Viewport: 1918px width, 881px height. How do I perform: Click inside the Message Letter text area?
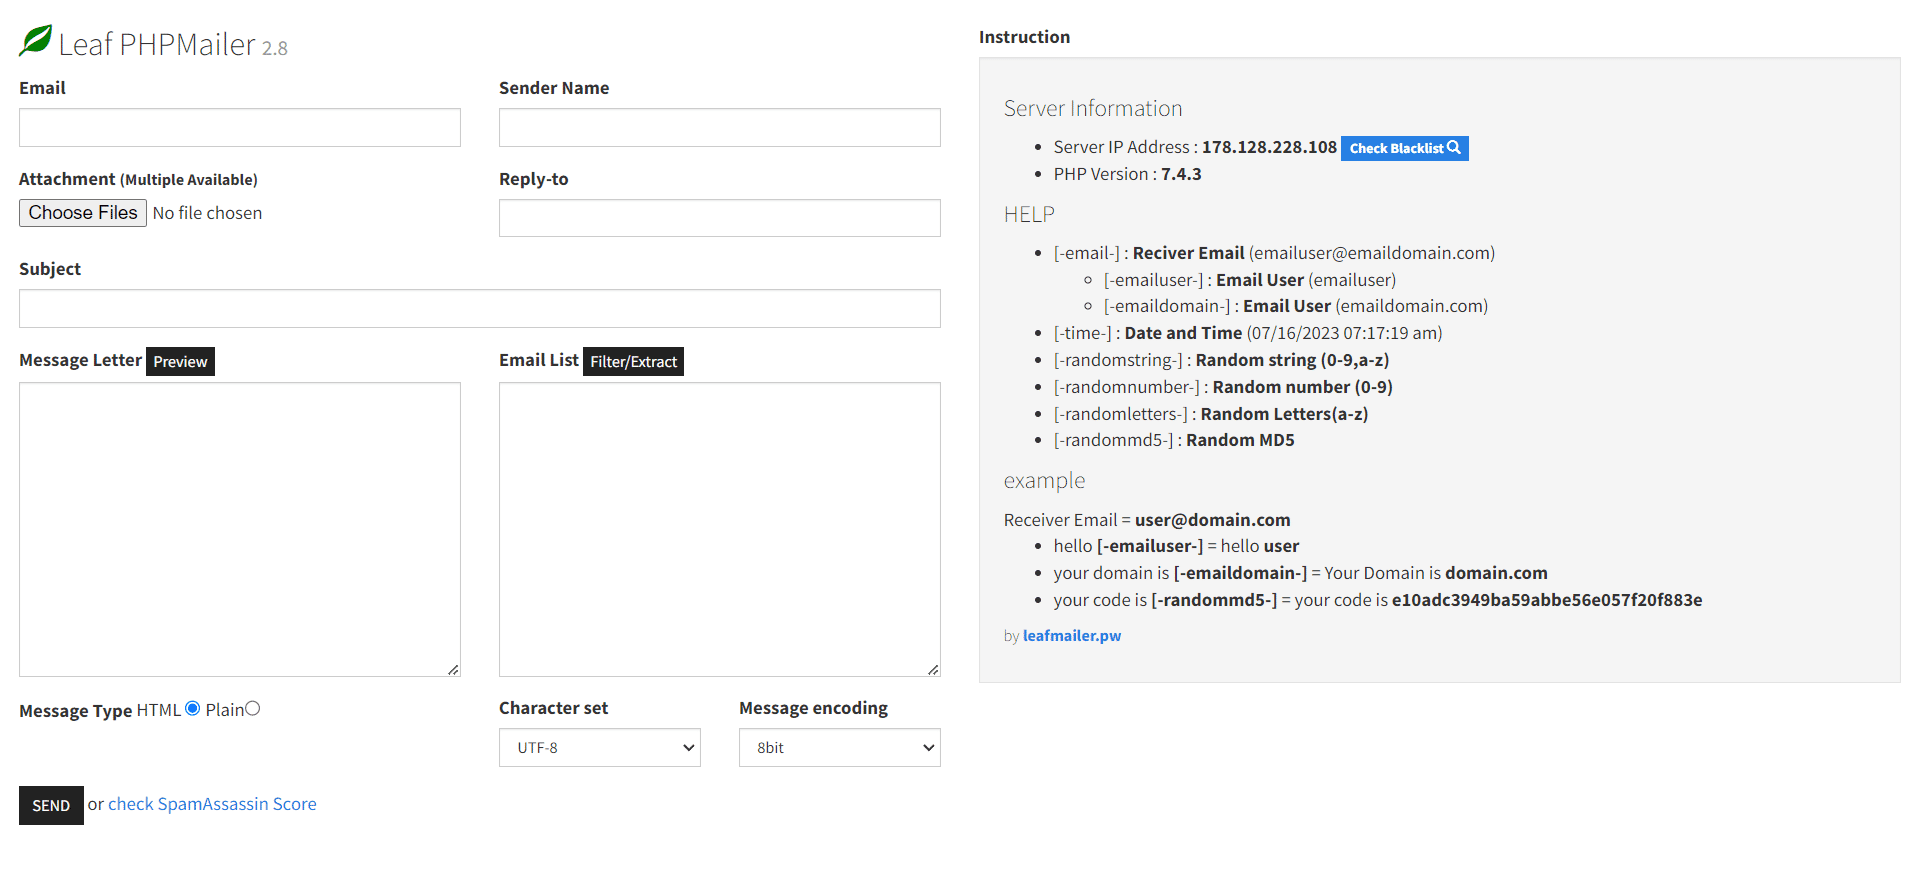240,529
